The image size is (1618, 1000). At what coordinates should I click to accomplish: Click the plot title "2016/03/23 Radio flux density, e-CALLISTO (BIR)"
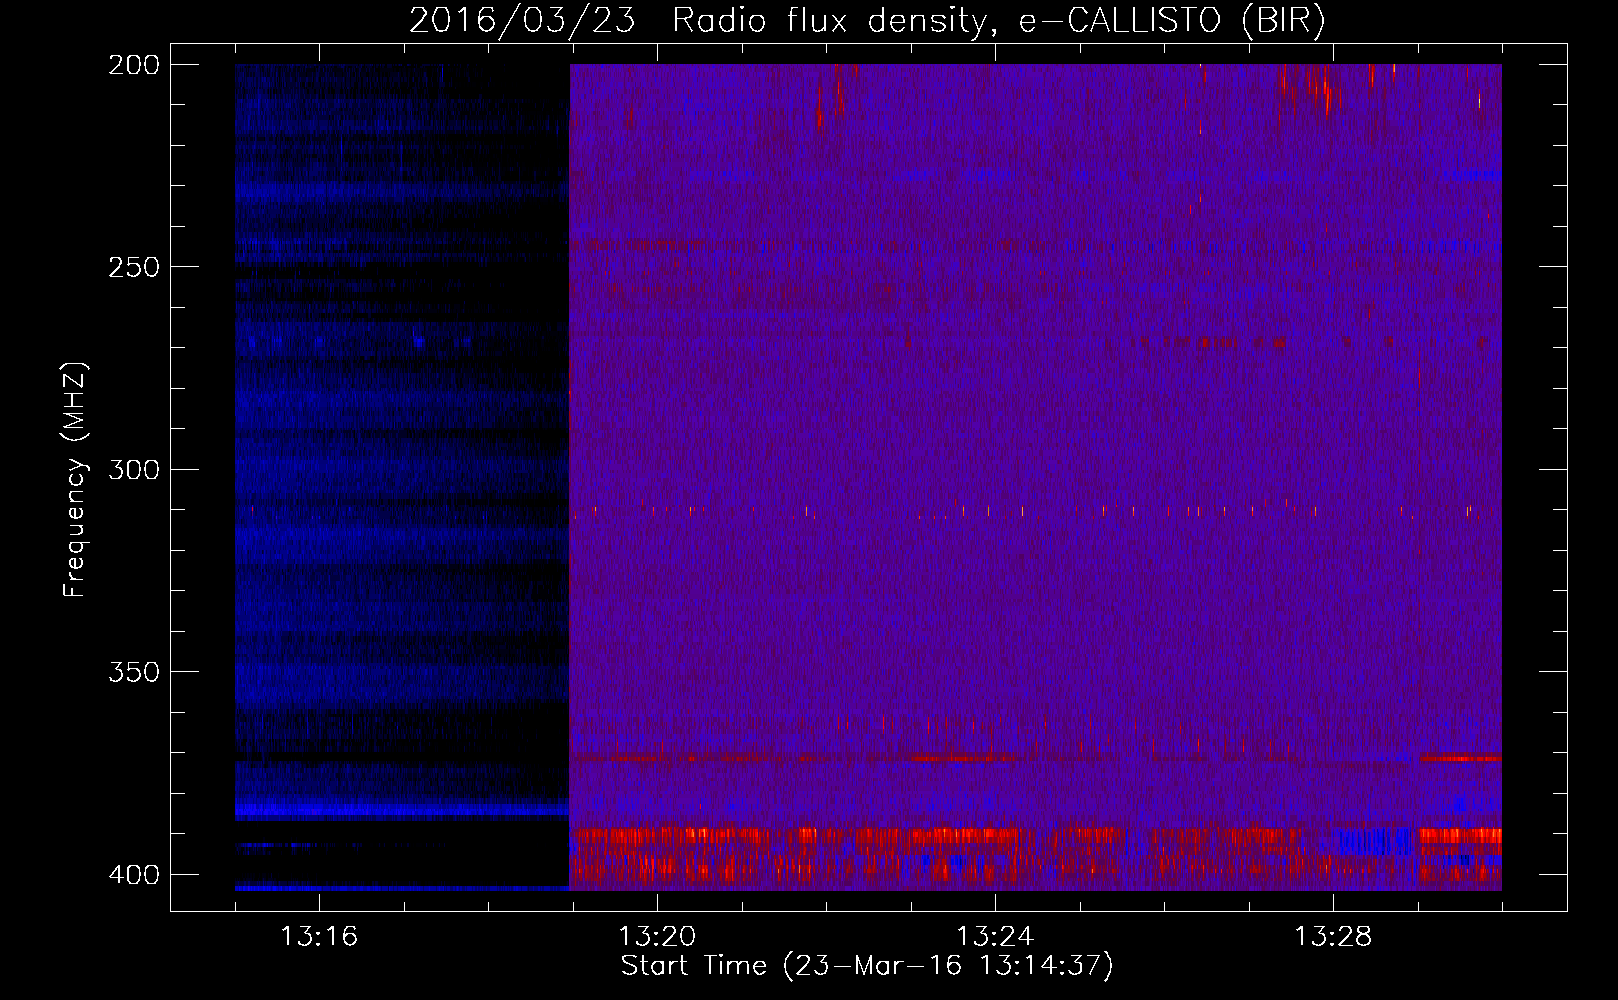coord(868,20)
